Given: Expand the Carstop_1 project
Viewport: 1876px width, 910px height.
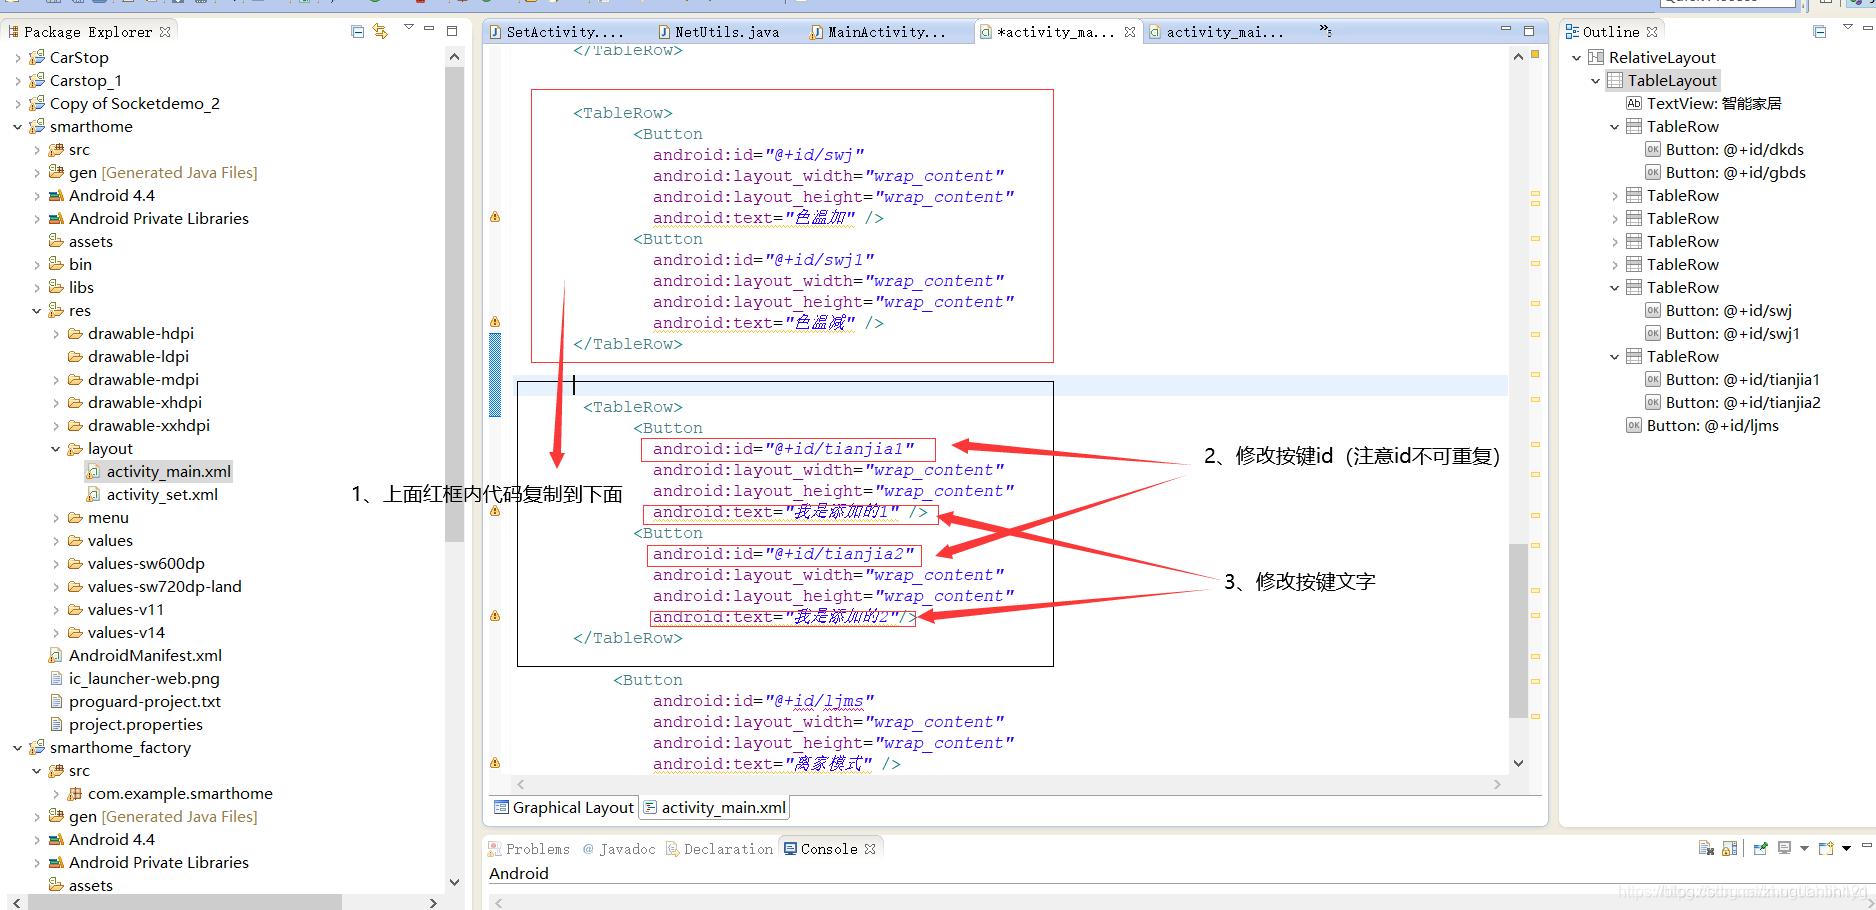Looking at the screenshot, I should 17,81.
